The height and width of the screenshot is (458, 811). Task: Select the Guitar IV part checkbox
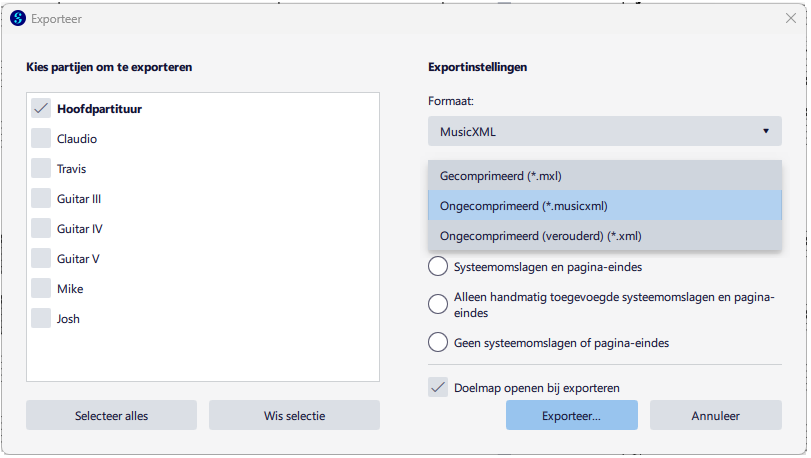pyautogui.click(x=41, y=229)
